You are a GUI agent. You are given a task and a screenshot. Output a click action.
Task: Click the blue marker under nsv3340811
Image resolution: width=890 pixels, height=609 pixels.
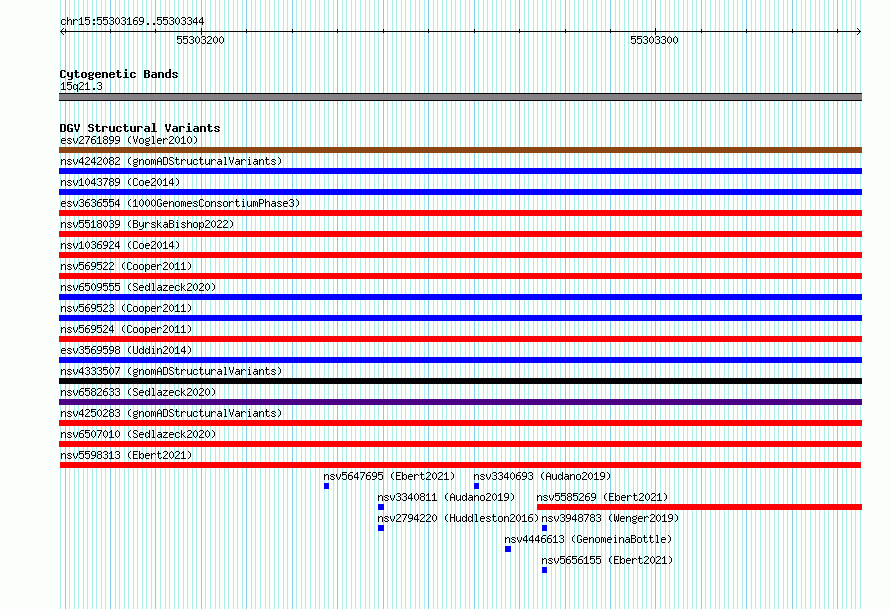tap(381, 507)
